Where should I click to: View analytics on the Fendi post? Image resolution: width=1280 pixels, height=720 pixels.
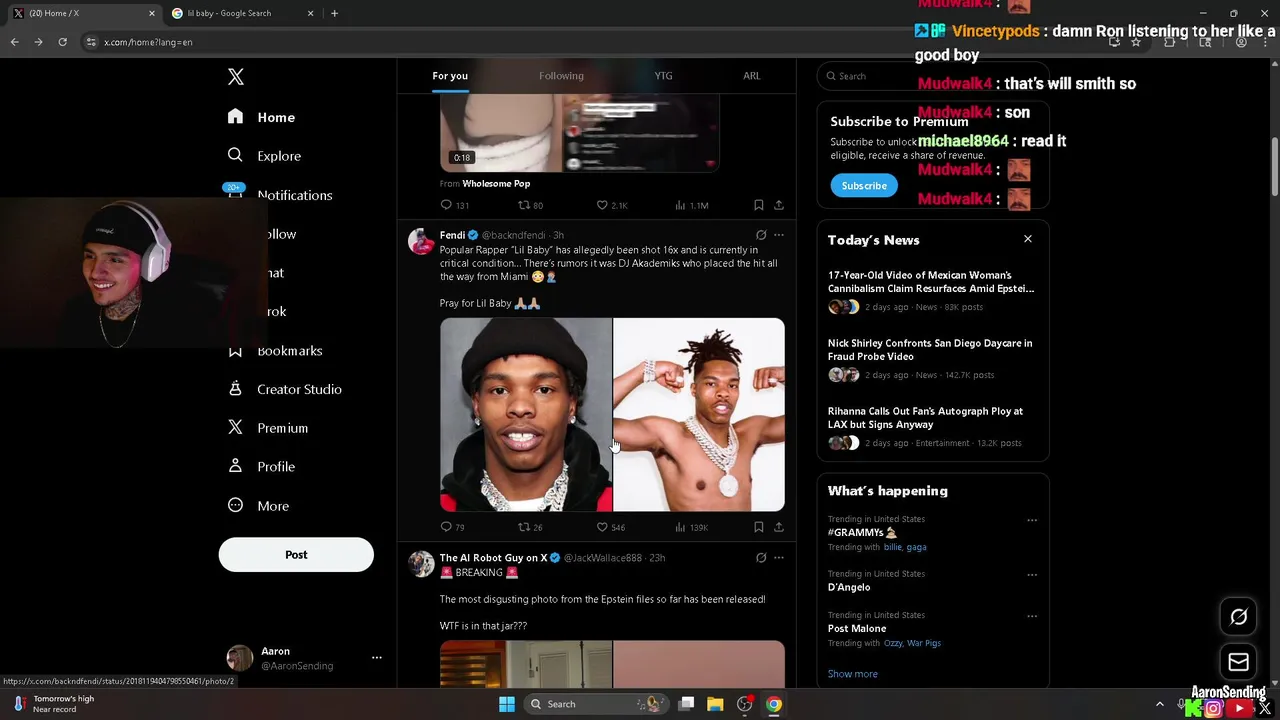(x=680, y=527)
